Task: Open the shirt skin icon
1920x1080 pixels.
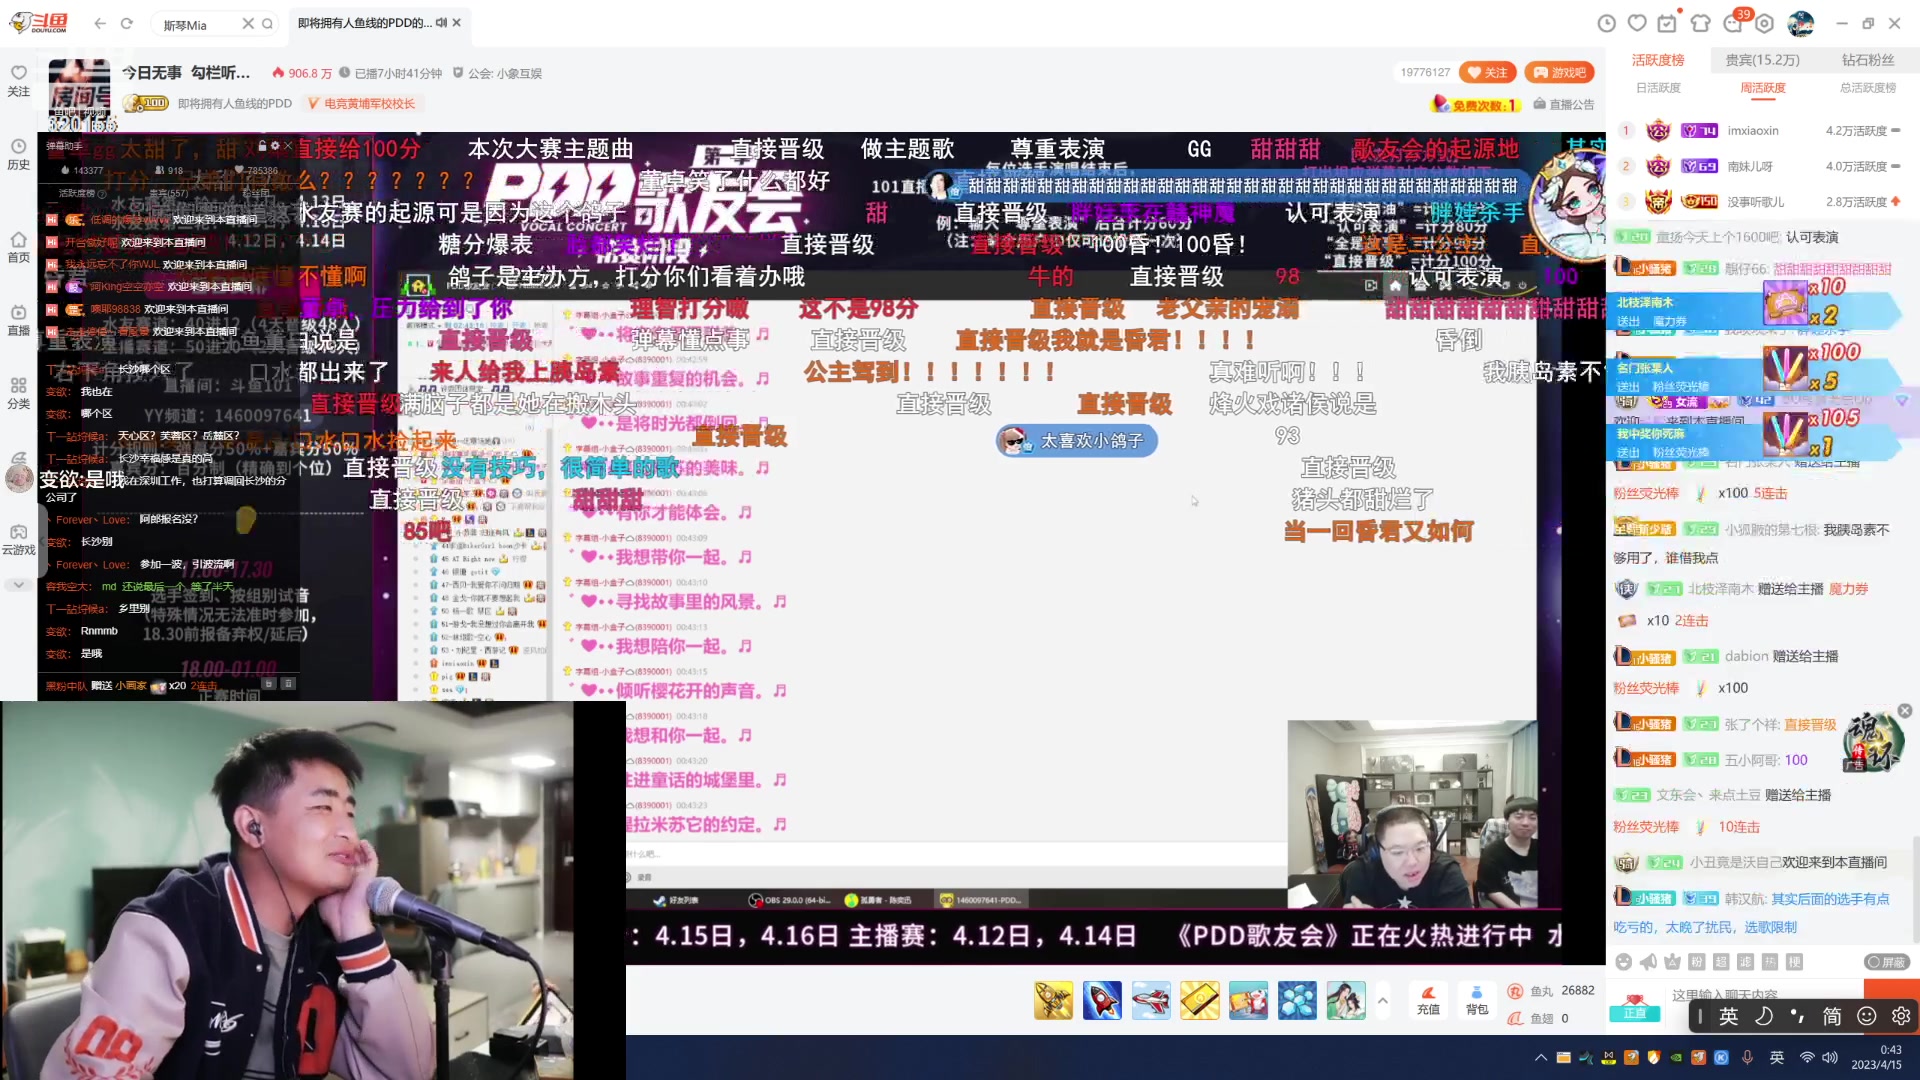Action: [x=1701, y=23]
